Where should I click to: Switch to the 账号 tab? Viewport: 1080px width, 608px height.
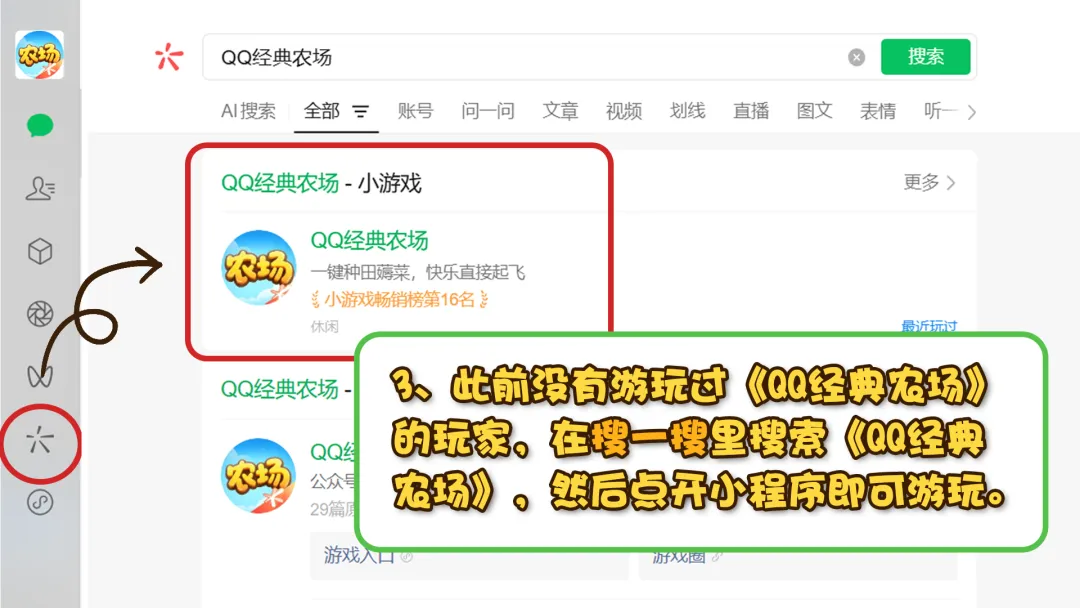[x=415, y=111]
